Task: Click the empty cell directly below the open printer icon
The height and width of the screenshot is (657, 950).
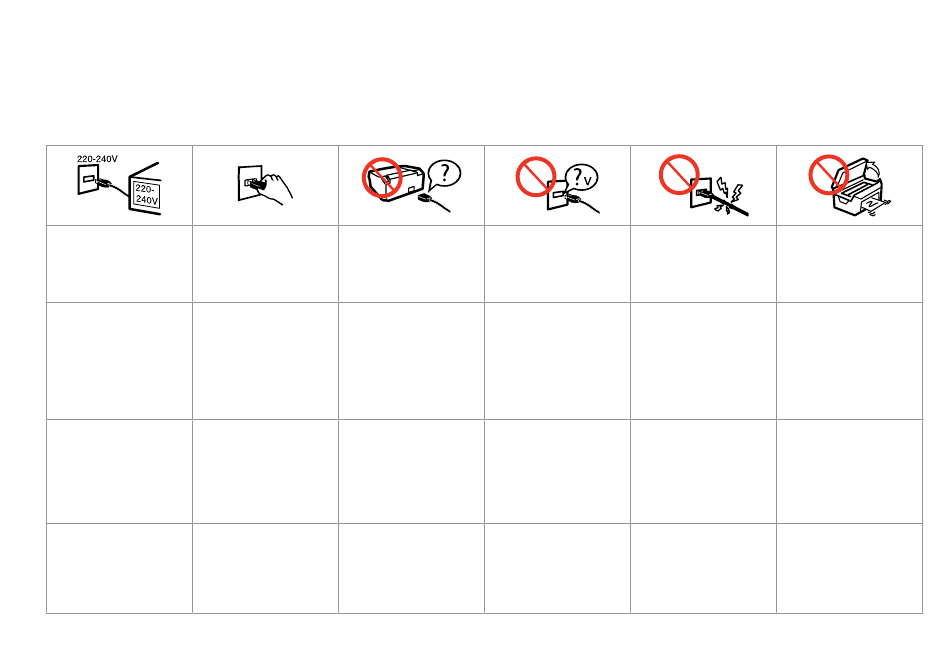Action: (x=849, y=264)
